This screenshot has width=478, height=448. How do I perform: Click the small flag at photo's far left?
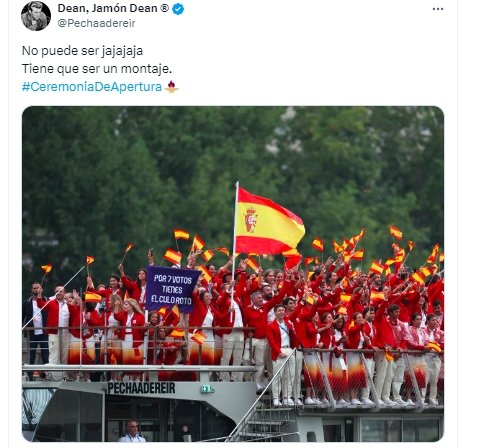tap(46, 269)
